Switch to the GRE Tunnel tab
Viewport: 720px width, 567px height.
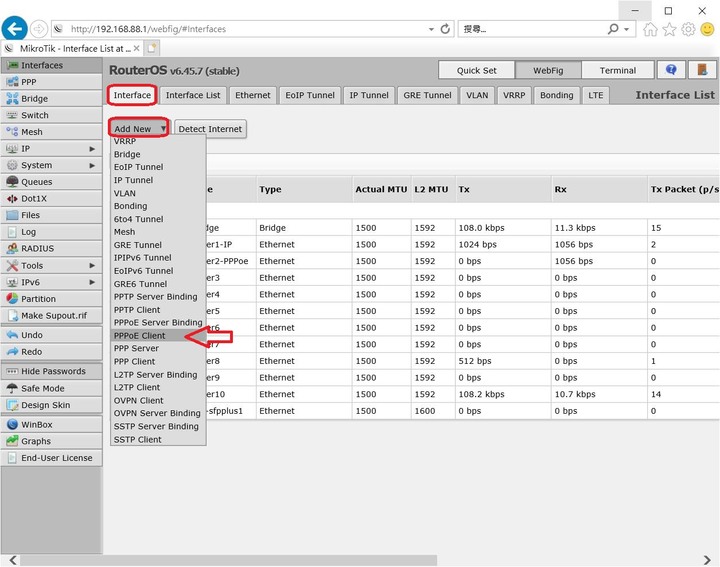pos(428,95)
